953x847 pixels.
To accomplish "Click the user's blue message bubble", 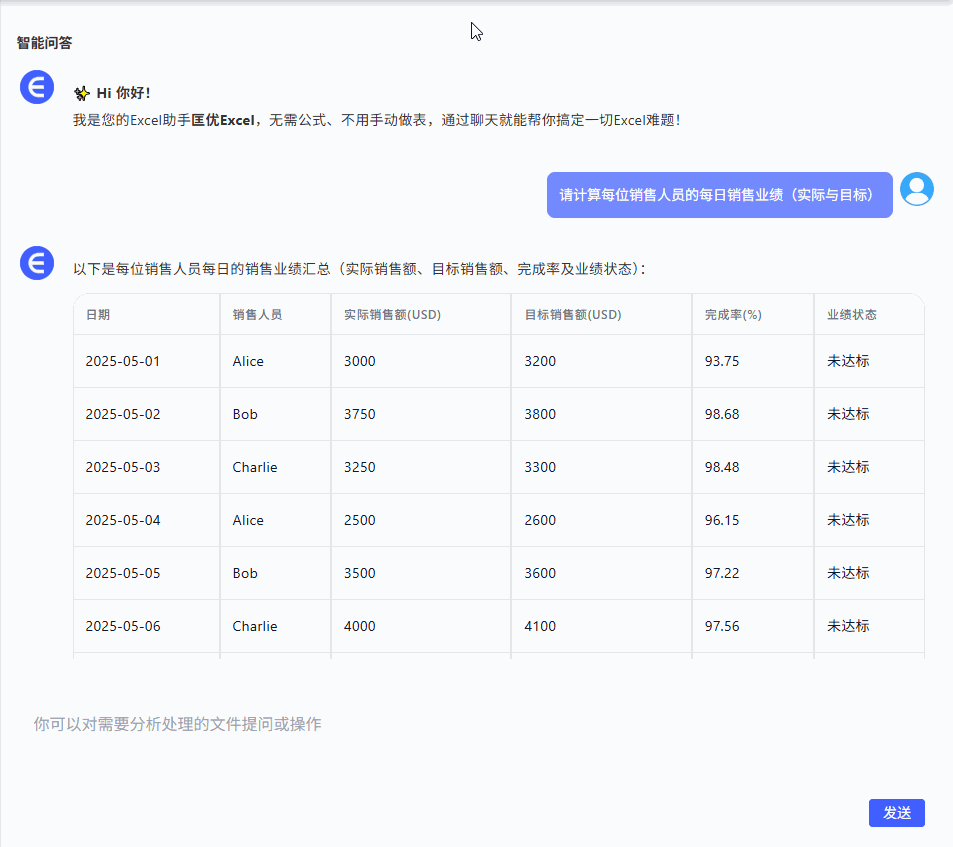I will pyautogui.click(x=719, y=195).
